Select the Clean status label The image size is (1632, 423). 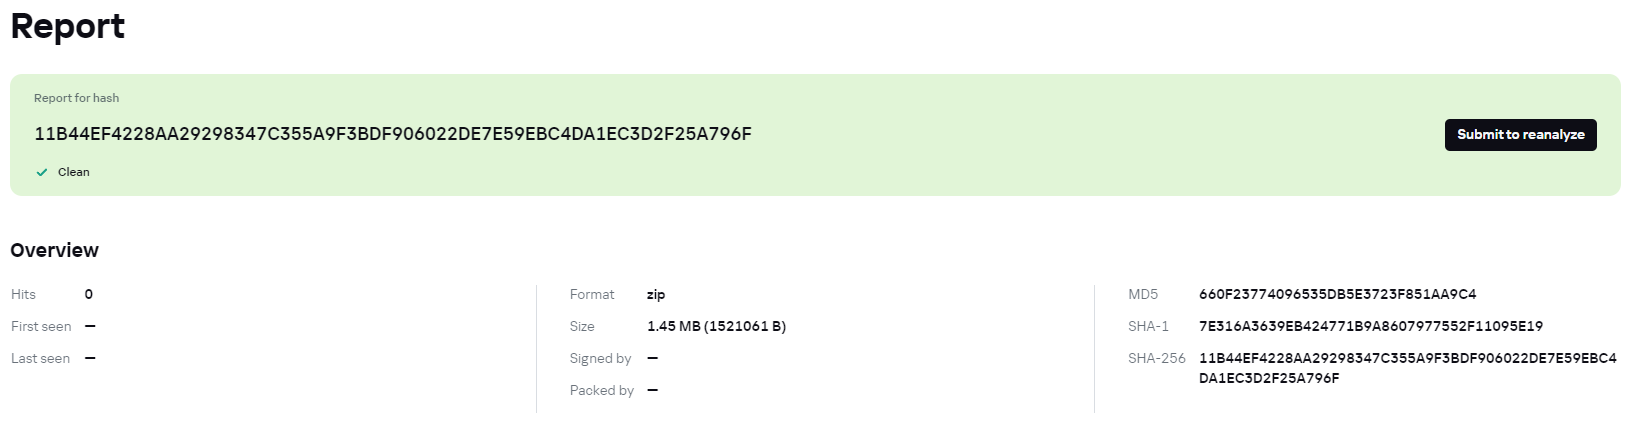coord(74,172)
